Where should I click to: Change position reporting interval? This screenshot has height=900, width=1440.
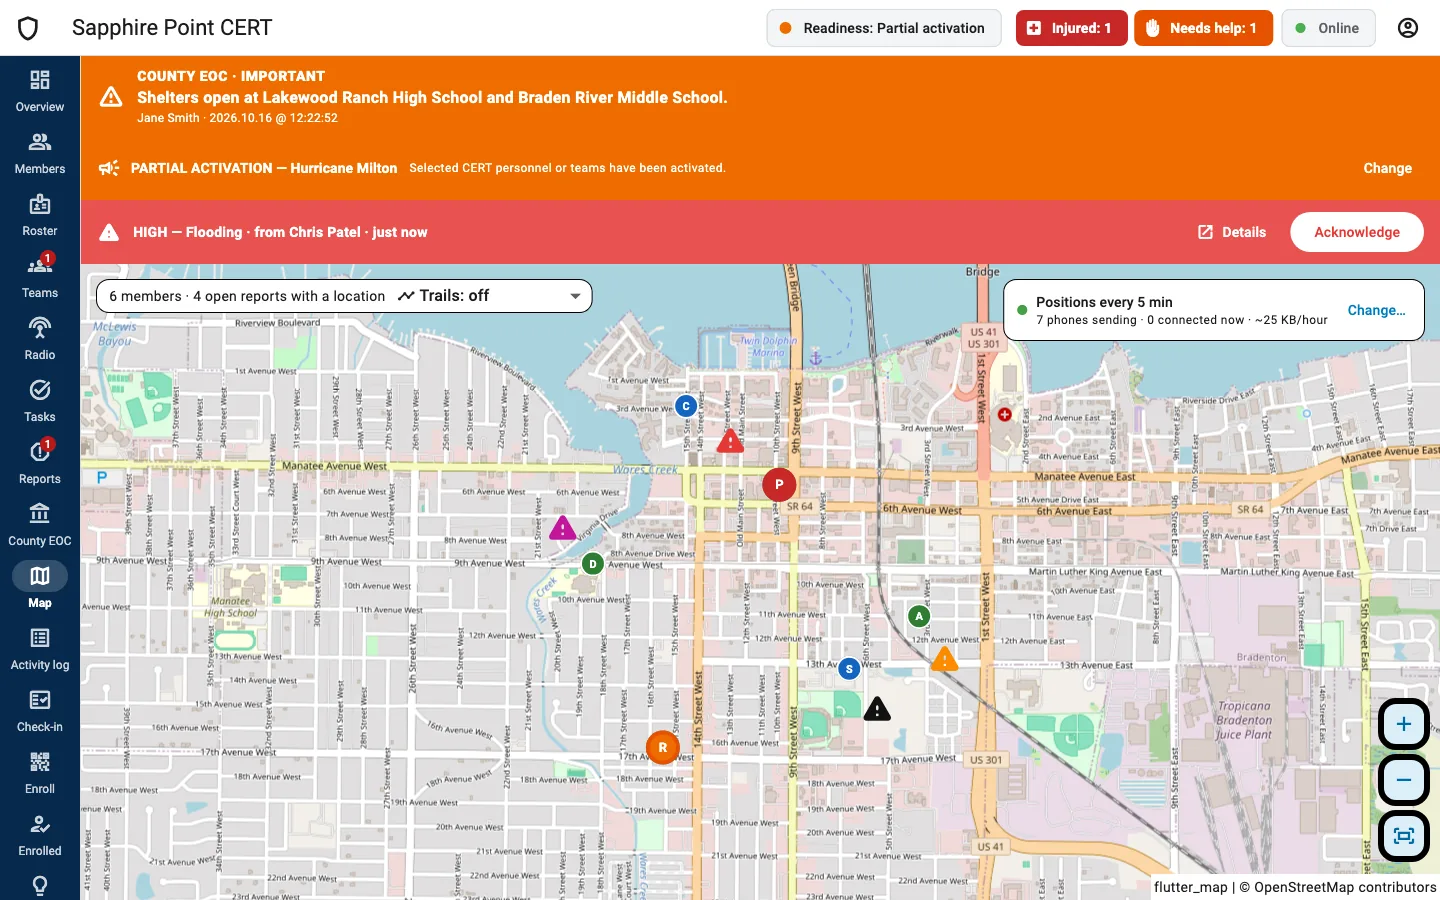click(1376, 310)
